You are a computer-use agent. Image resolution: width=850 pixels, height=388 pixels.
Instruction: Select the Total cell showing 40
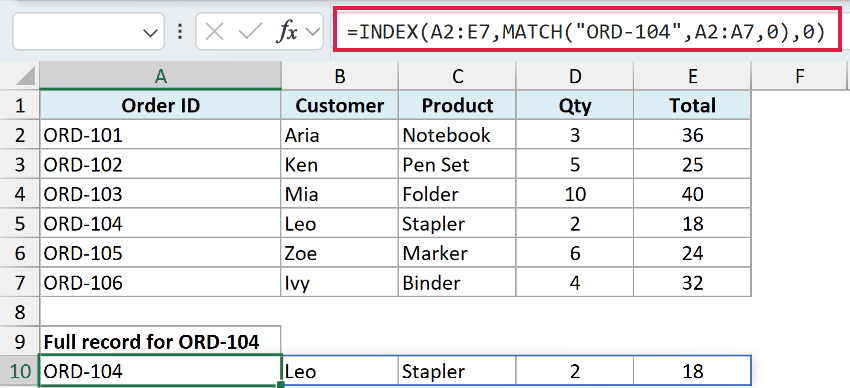coord(692,194)
